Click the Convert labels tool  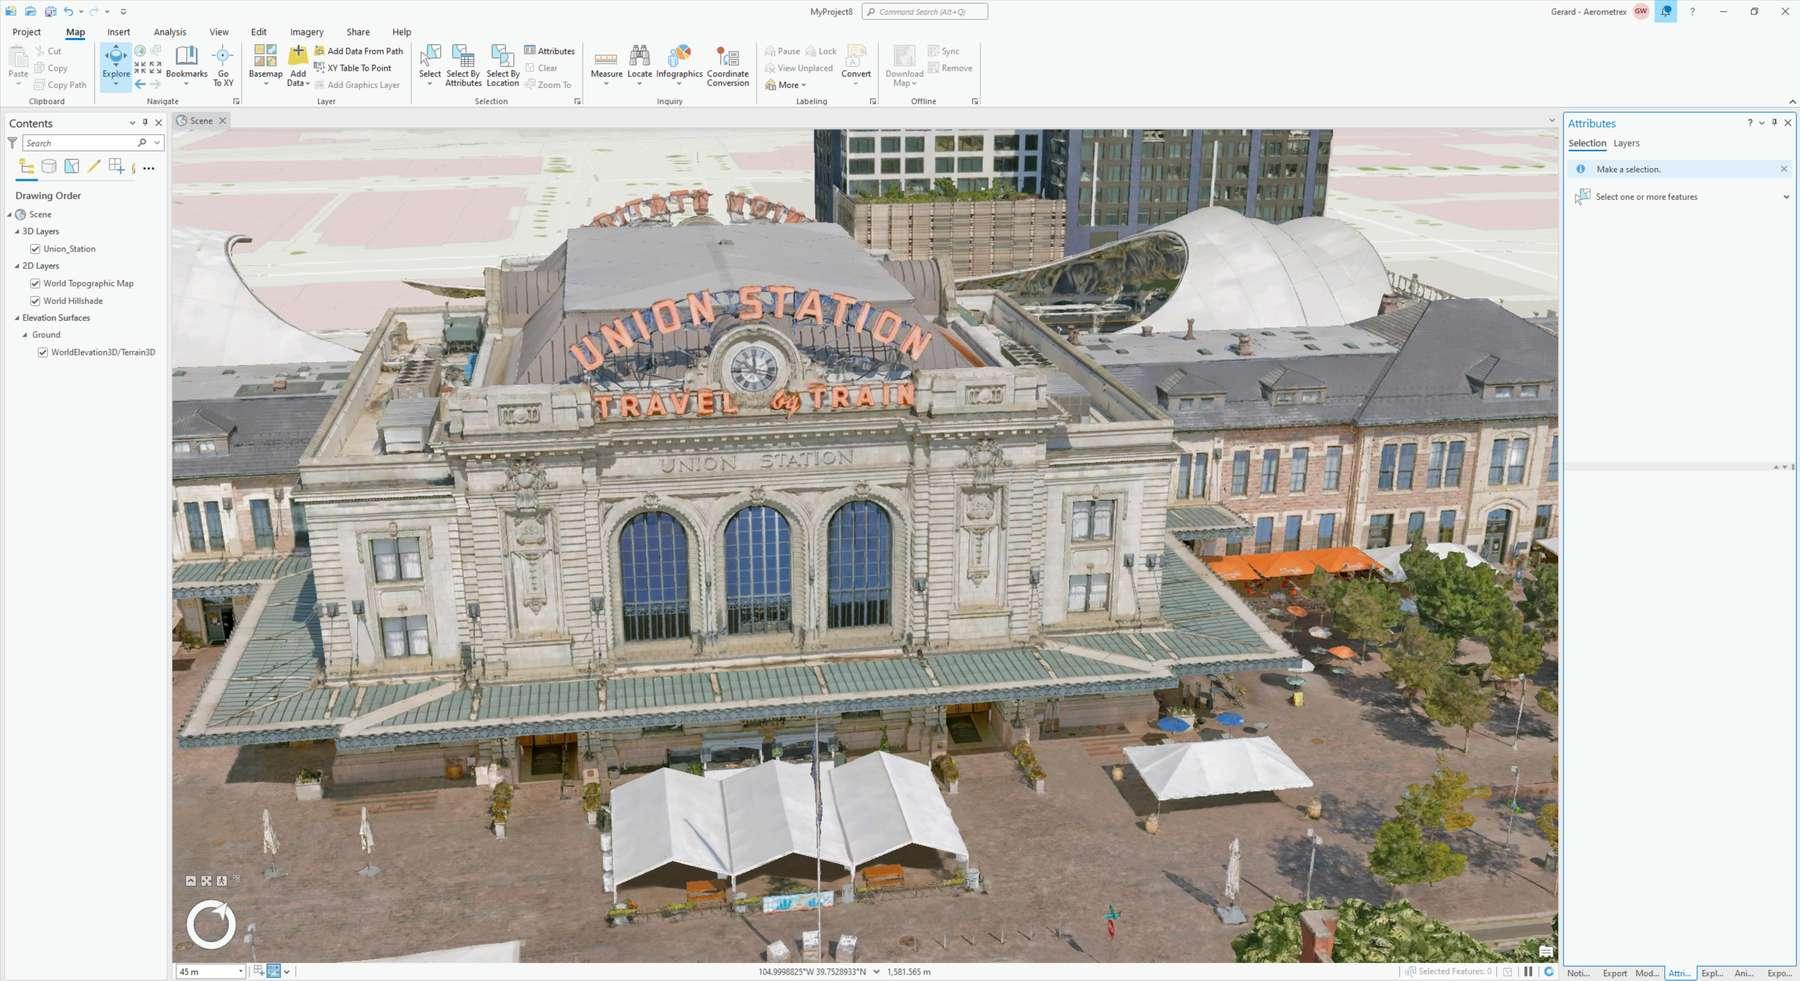(x=856, y=65)
